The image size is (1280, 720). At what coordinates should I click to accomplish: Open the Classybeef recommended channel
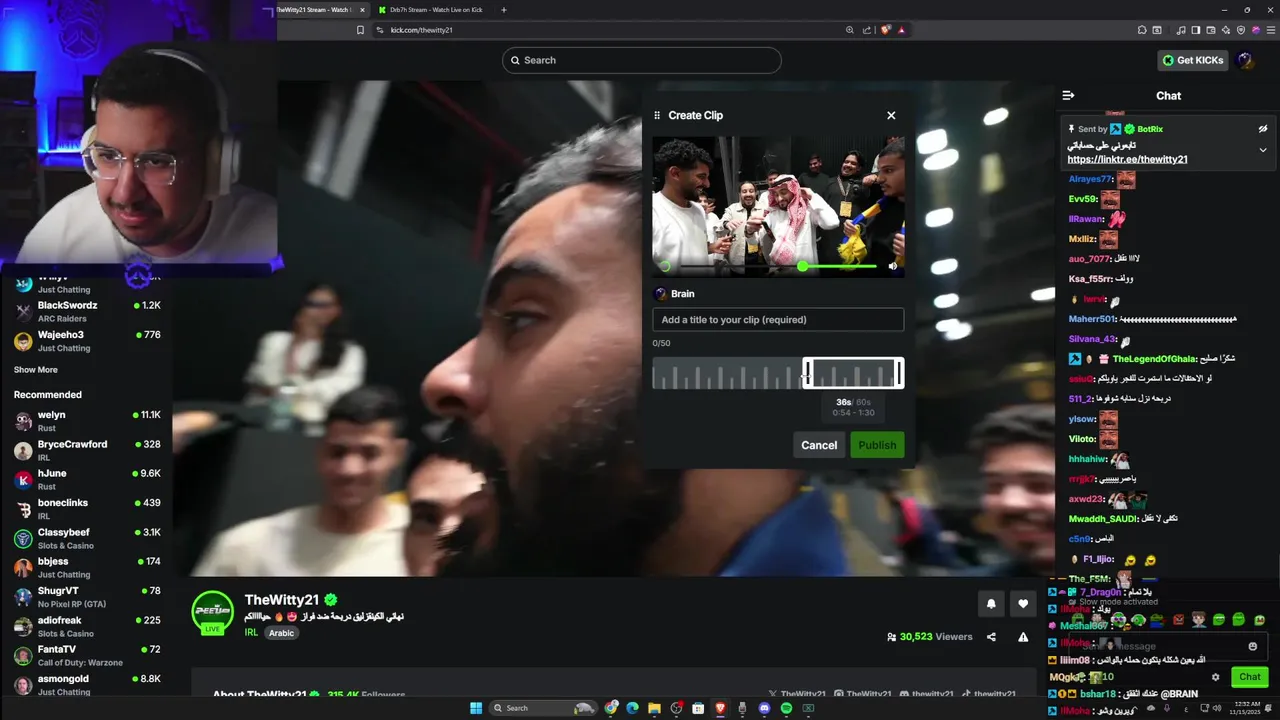point(87,538)
